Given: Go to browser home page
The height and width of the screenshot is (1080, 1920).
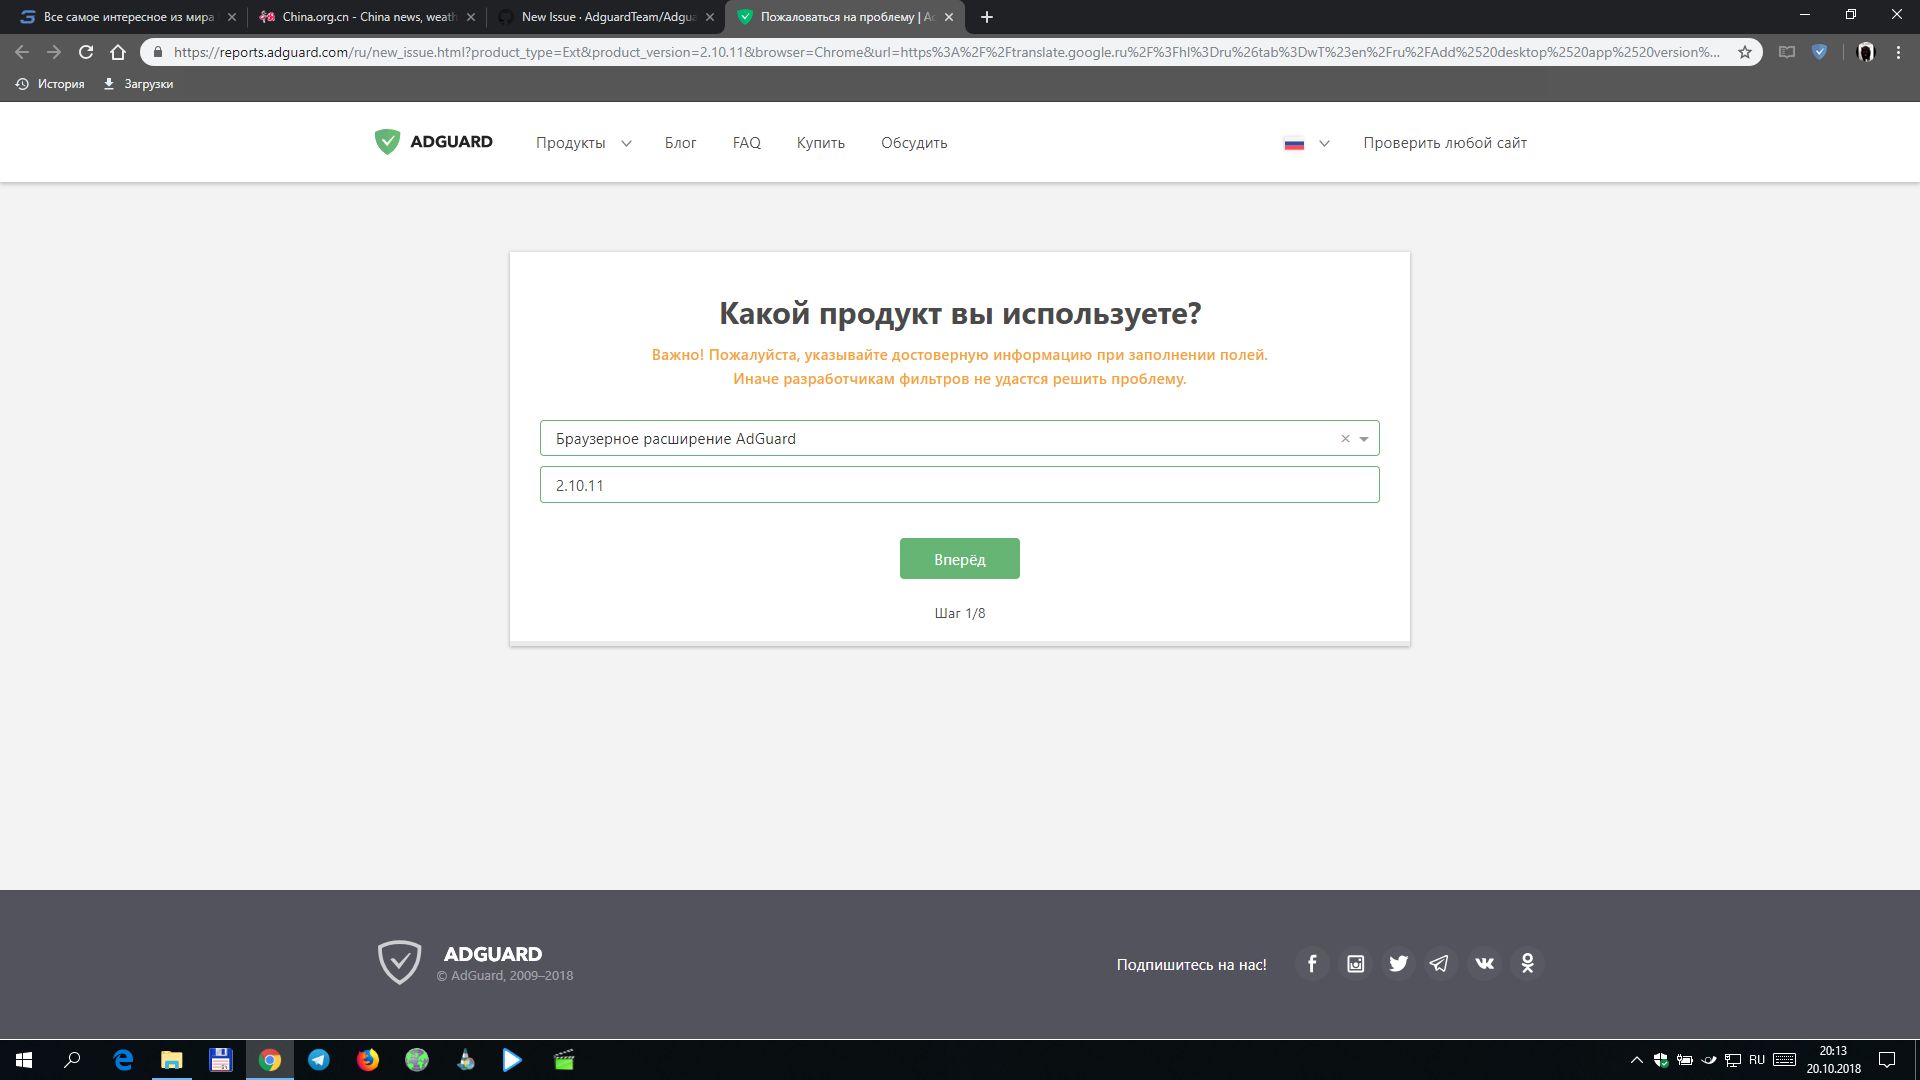Looking at the screenshot, I should (x=118, y=52).
